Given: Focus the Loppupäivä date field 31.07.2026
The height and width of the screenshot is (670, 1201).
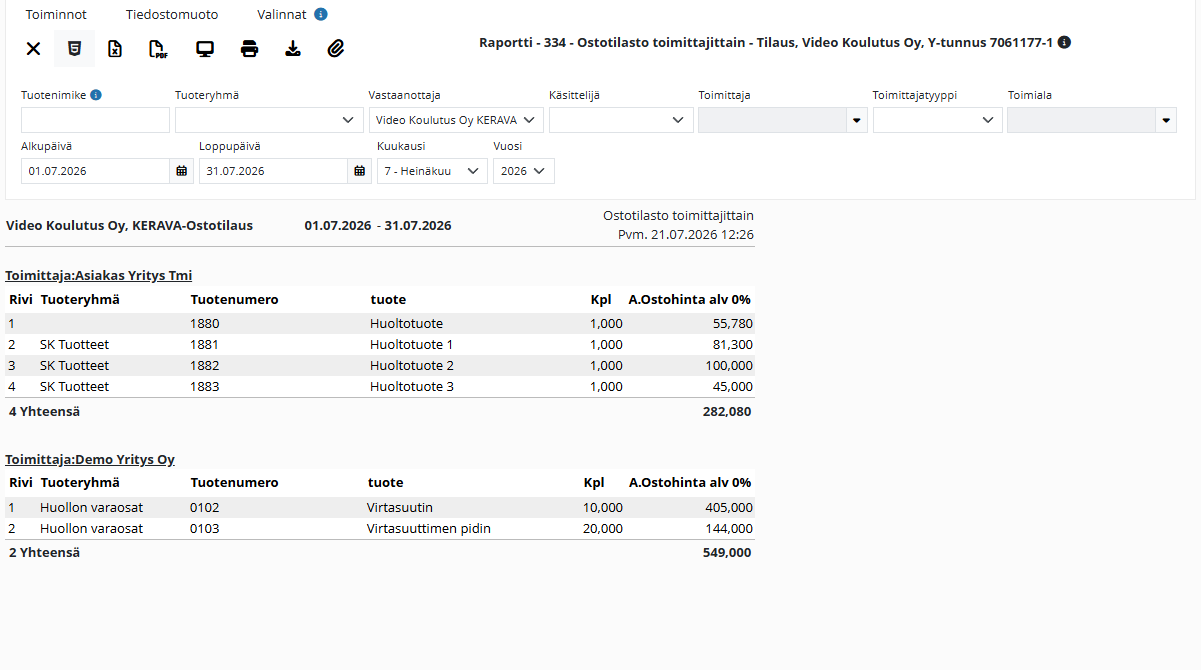Looking at the screenshot, I should [x=273, y=171].
